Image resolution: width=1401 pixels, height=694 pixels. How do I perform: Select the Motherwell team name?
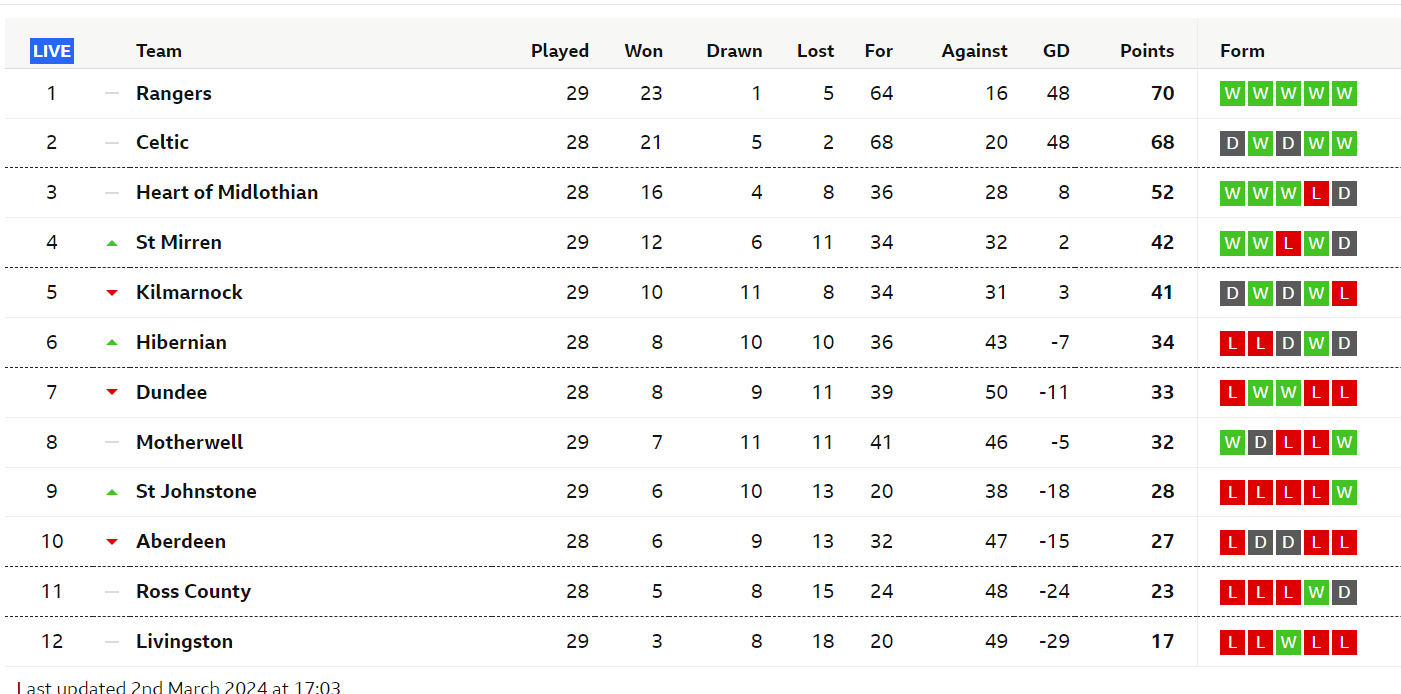[x=189, y=442]
